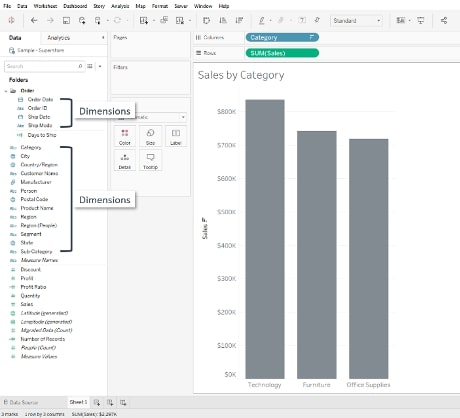This screenshot has width=460, height=418.
Task: Open the File menu
Action: pyautogui.click(x=7, y=6)
